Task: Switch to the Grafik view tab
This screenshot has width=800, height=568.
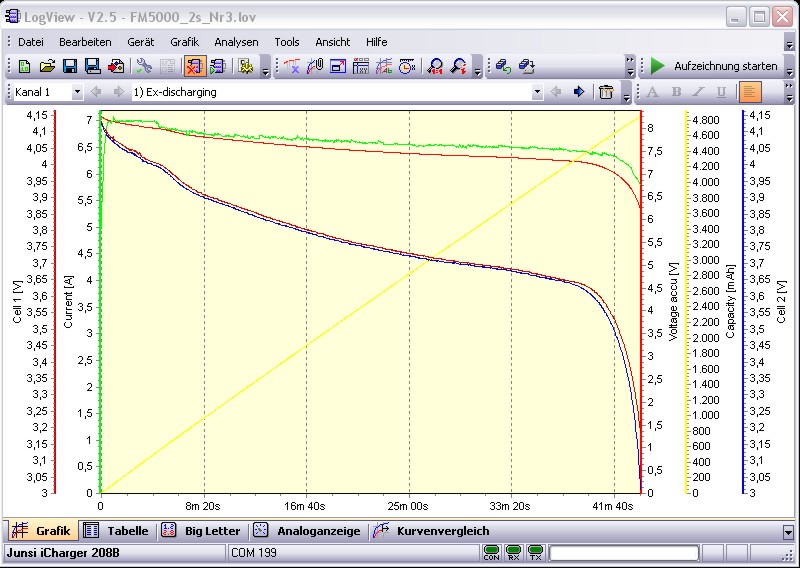Action: coord(43,531)
